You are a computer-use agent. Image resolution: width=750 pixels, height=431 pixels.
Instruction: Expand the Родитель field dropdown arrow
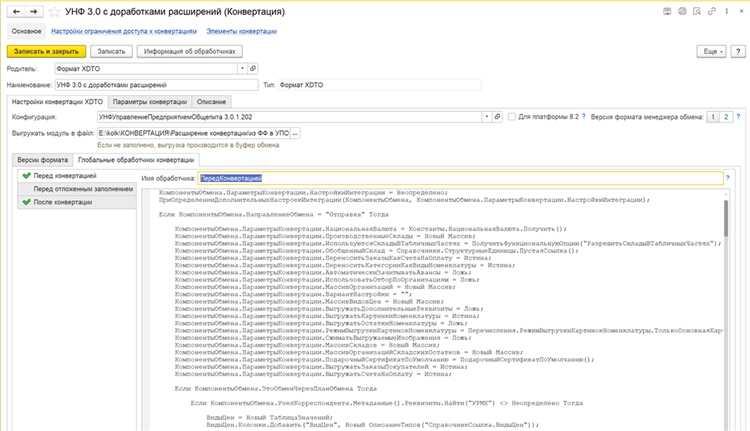242,68
